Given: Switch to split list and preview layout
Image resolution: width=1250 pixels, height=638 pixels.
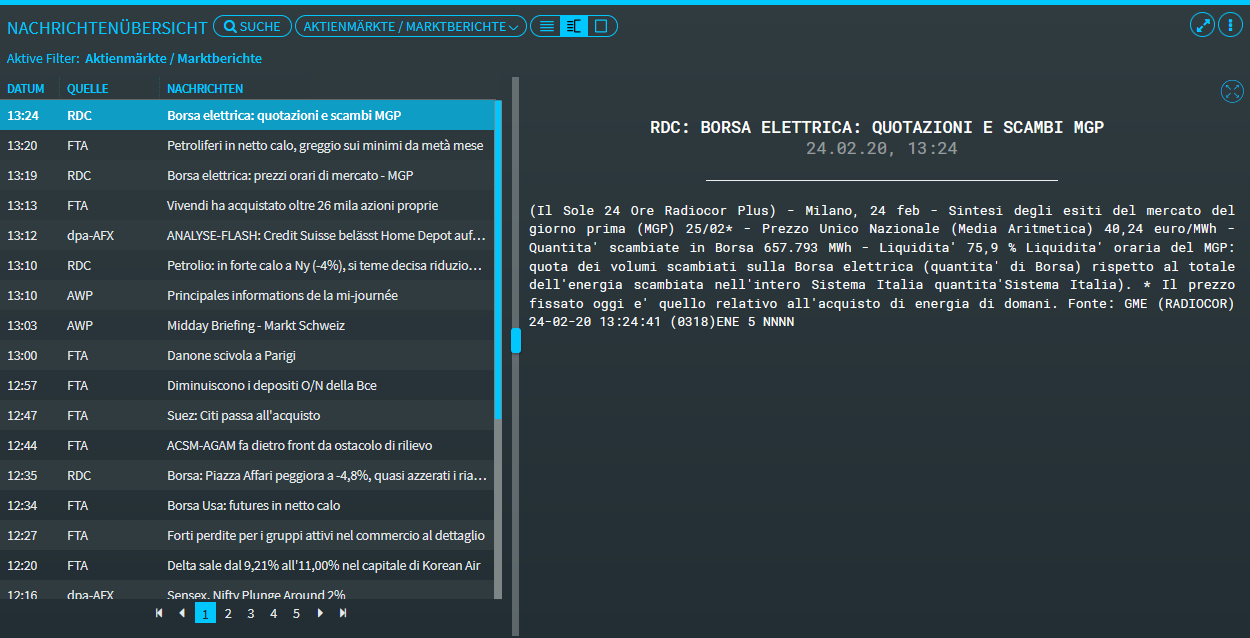Looking at the screenshot, I should tap(573, 27).
